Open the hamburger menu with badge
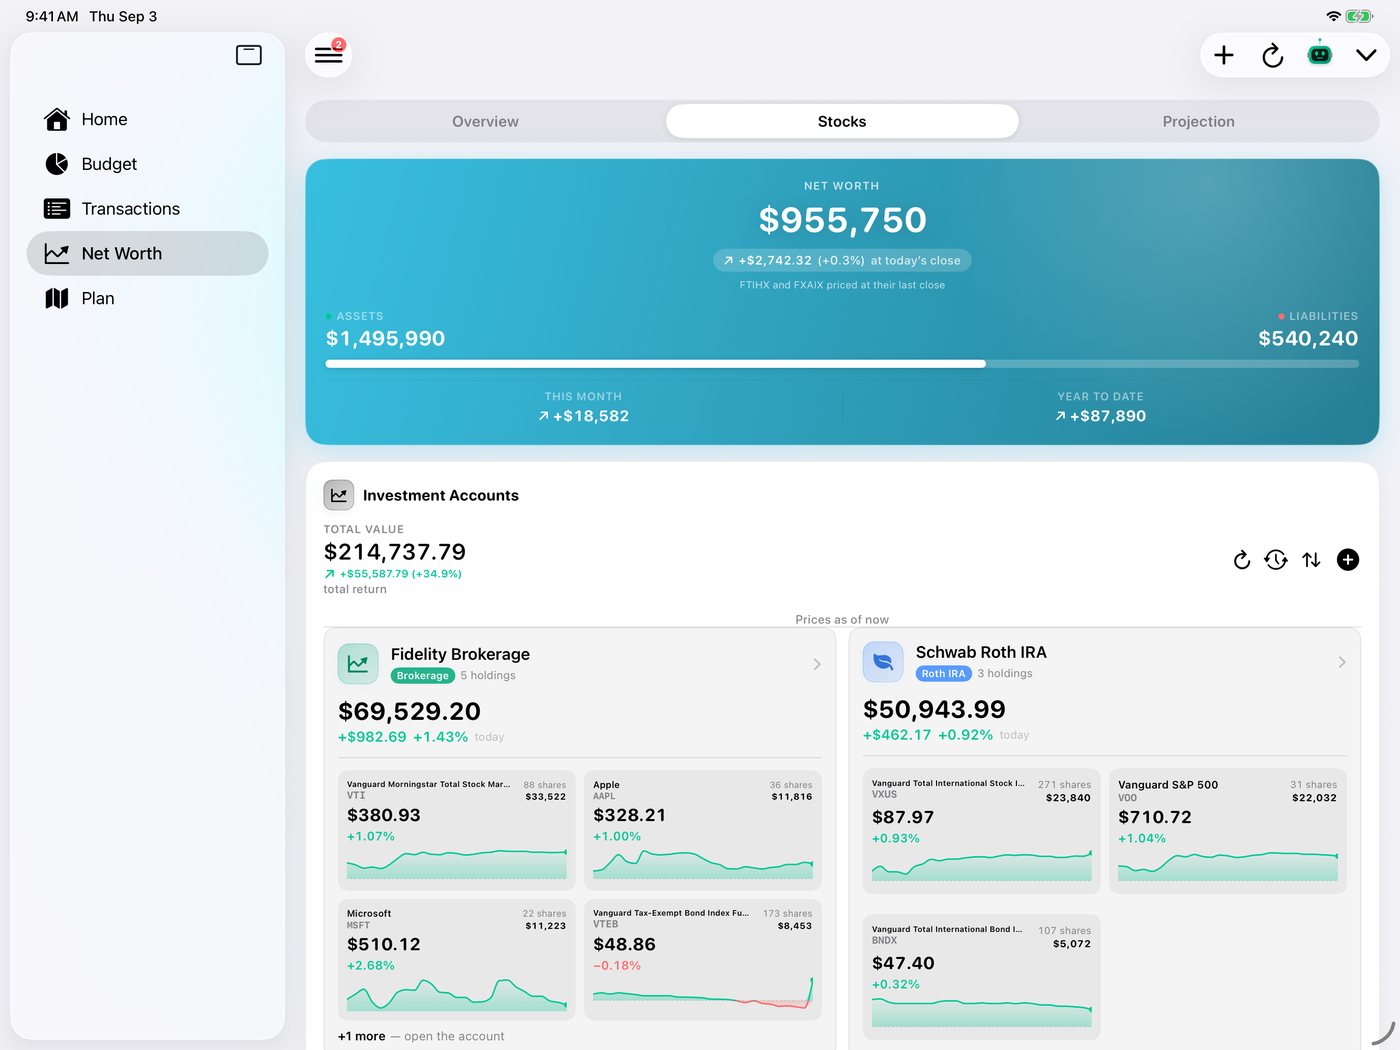 point(328,55)
